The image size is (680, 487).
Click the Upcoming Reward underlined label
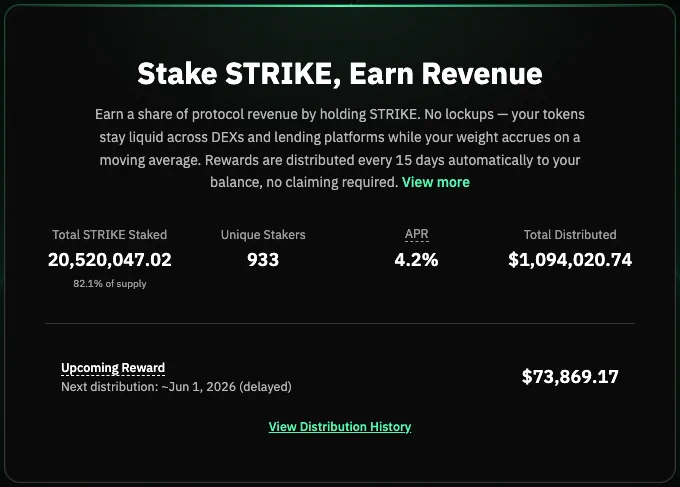113,368
